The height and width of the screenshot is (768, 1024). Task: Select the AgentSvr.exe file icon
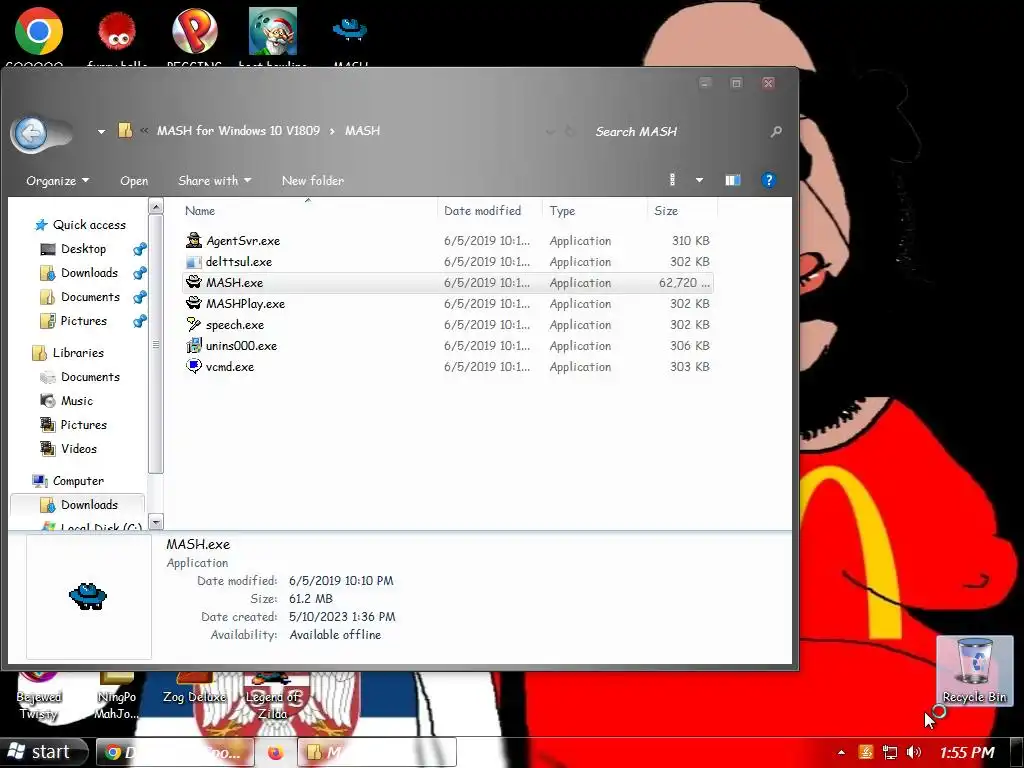tap(194, 240)
